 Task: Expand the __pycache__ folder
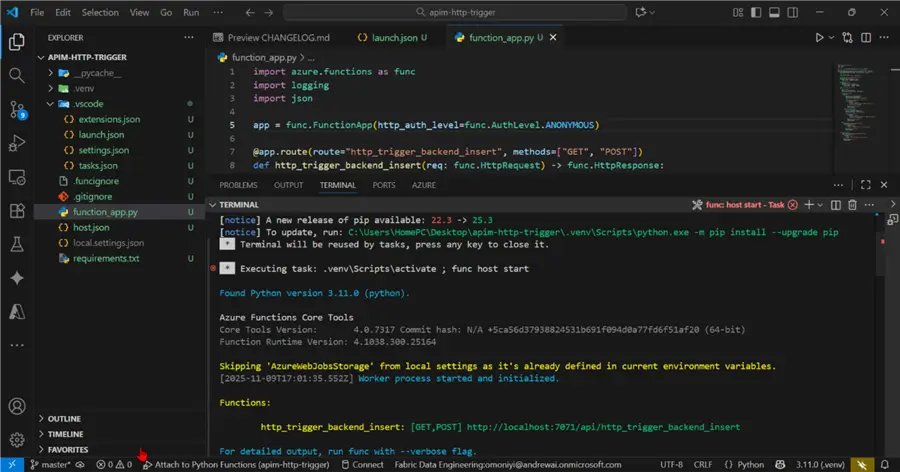(51, 73)
